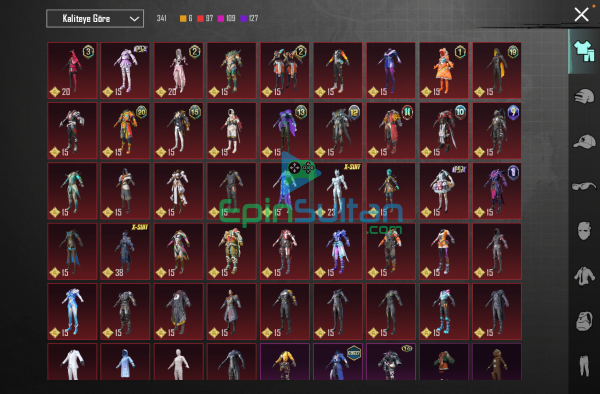Select the orange robe outfit with badge 20
600x394 pixels.
pos(125,130)
